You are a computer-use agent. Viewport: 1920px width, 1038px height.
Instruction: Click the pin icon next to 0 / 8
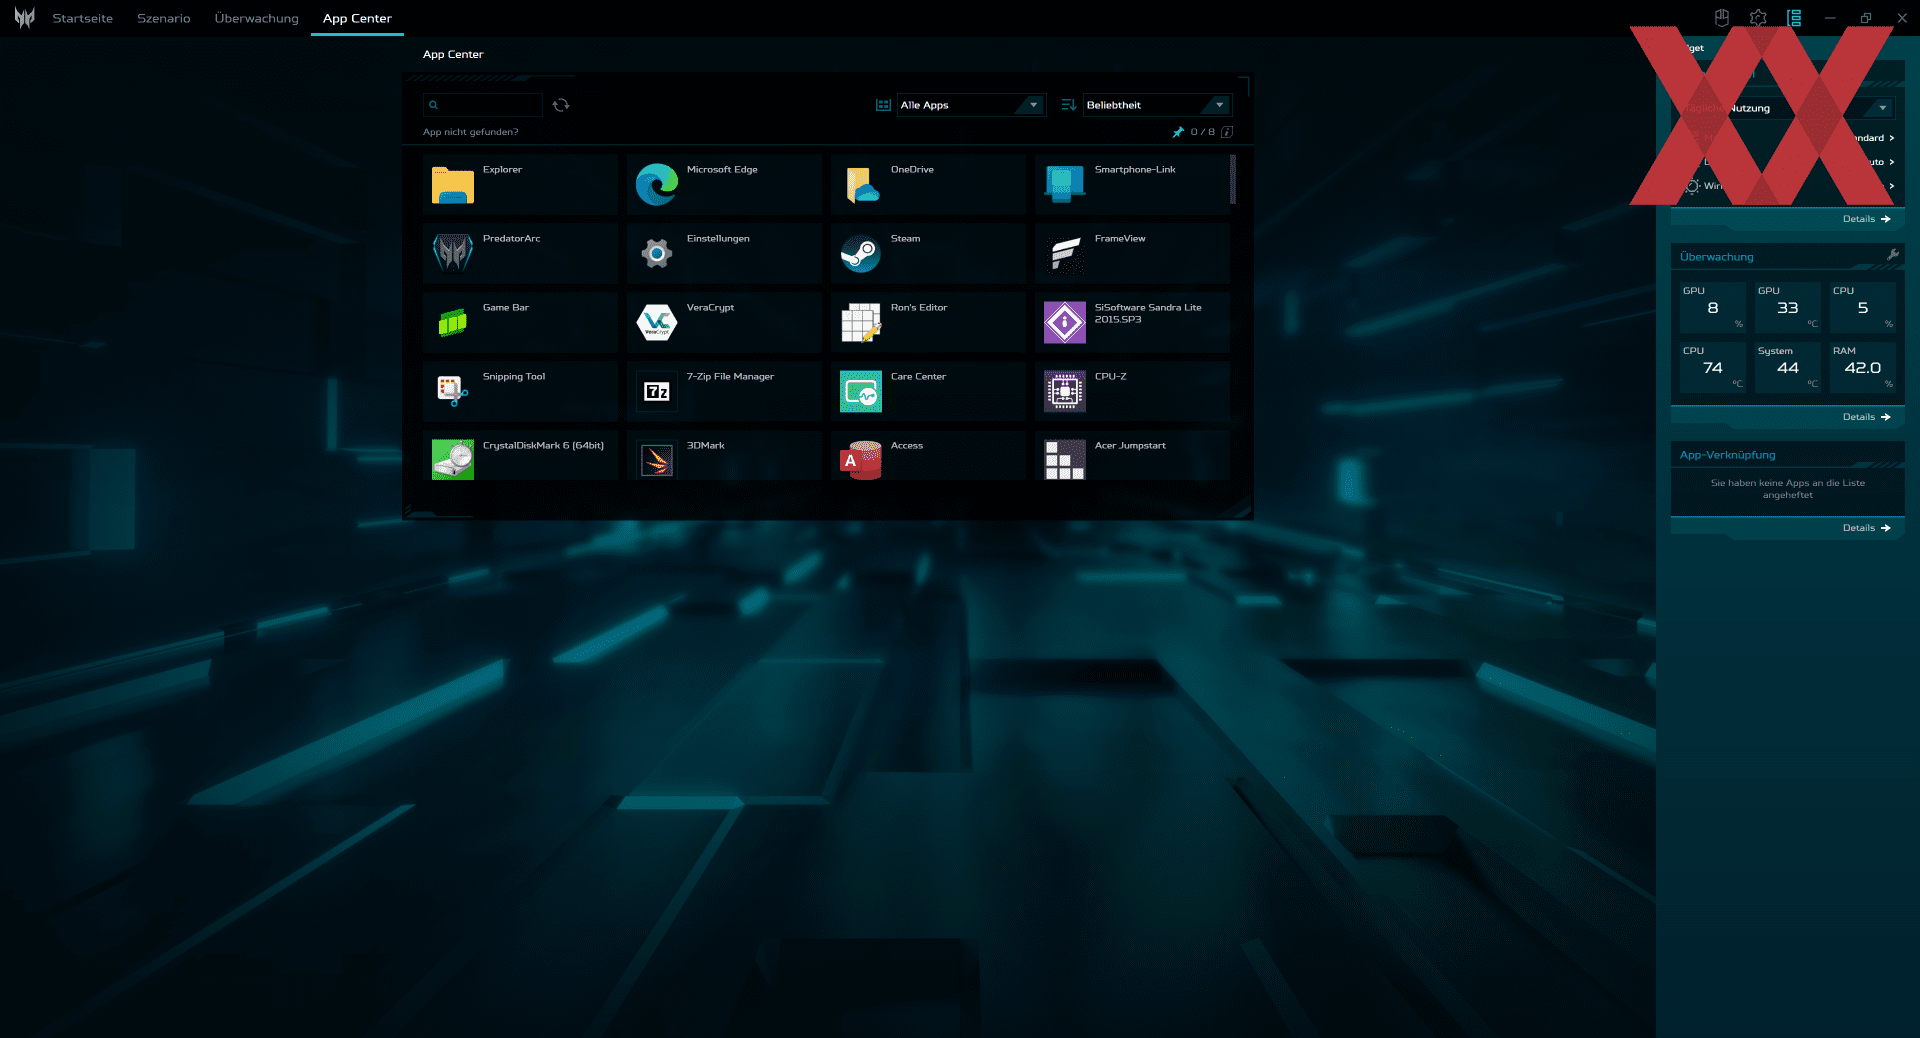point(1178,132)
